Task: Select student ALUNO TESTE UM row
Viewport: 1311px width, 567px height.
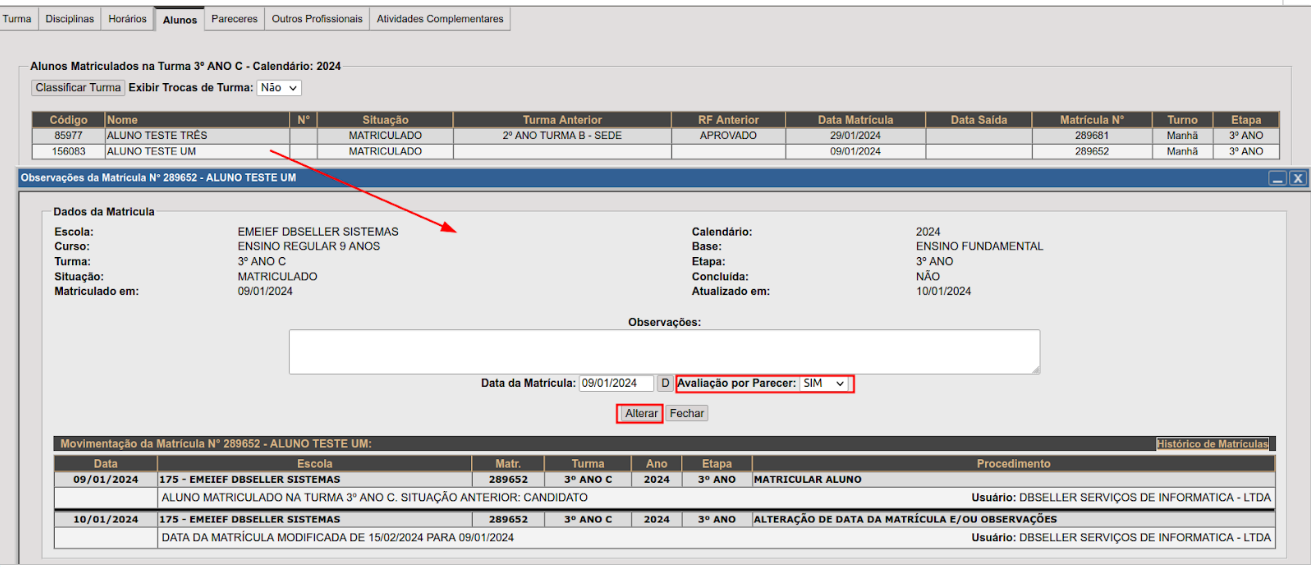Action: [x=655, y=152]
